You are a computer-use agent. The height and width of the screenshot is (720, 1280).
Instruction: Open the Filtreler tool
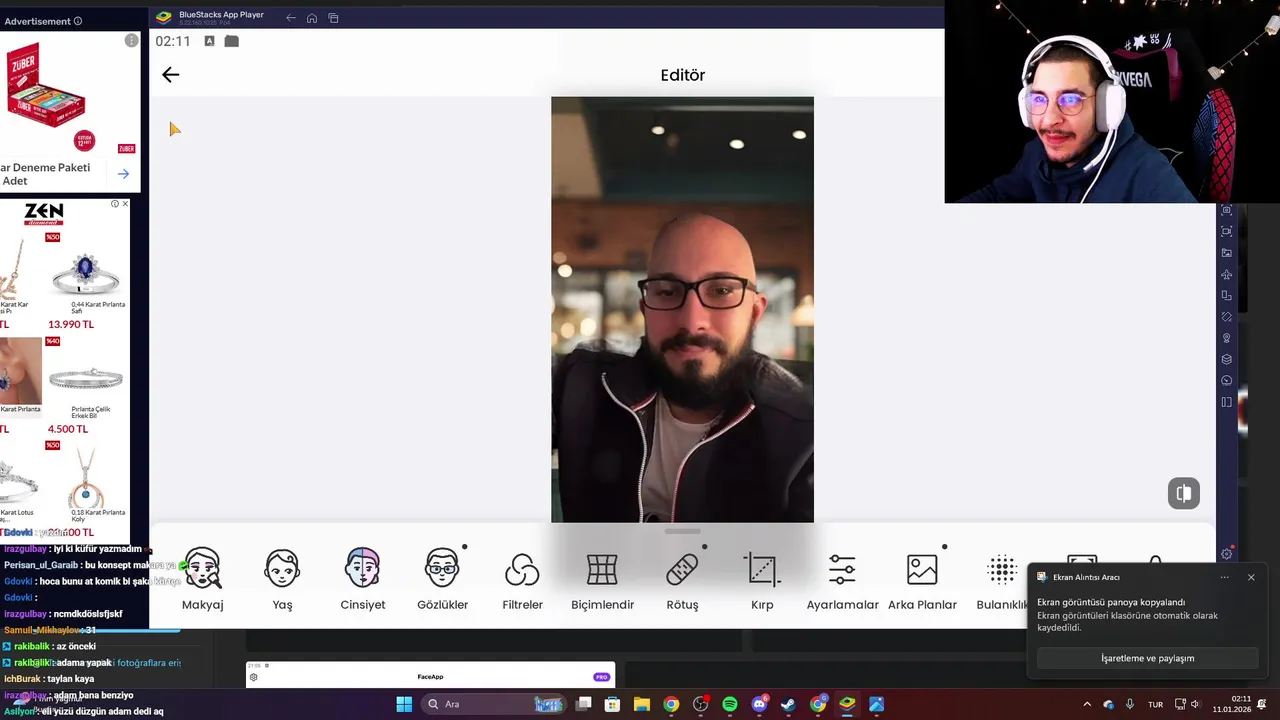coord(522,579)
